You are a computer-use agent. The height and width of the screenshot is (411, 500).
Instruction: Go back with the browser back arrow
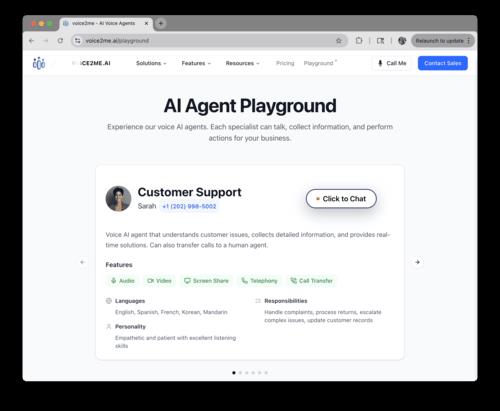[x=32, y=41]
